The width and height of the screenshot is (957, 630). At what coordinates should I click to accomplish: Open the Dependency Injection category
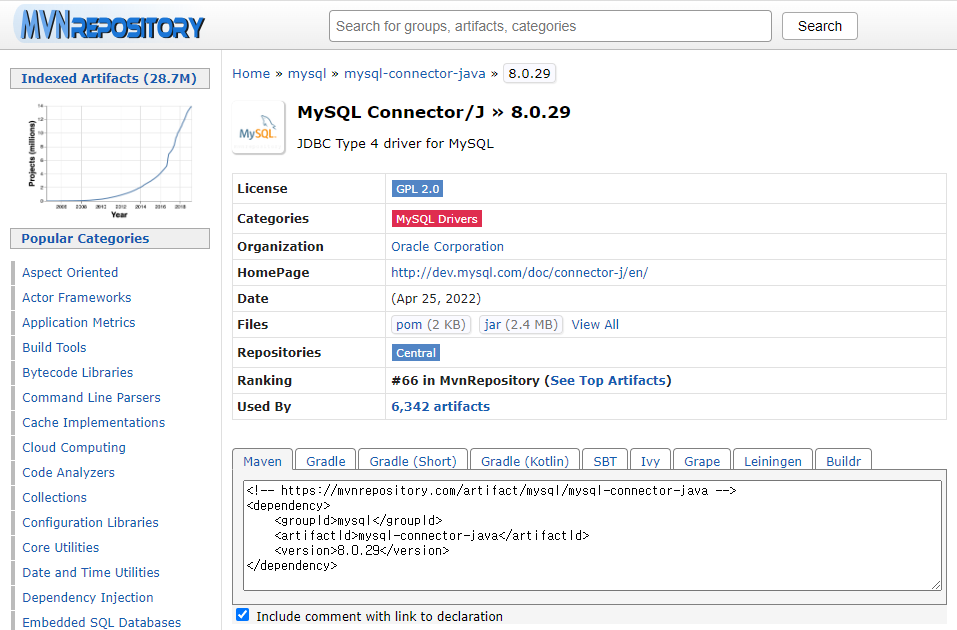coord(88,598)
